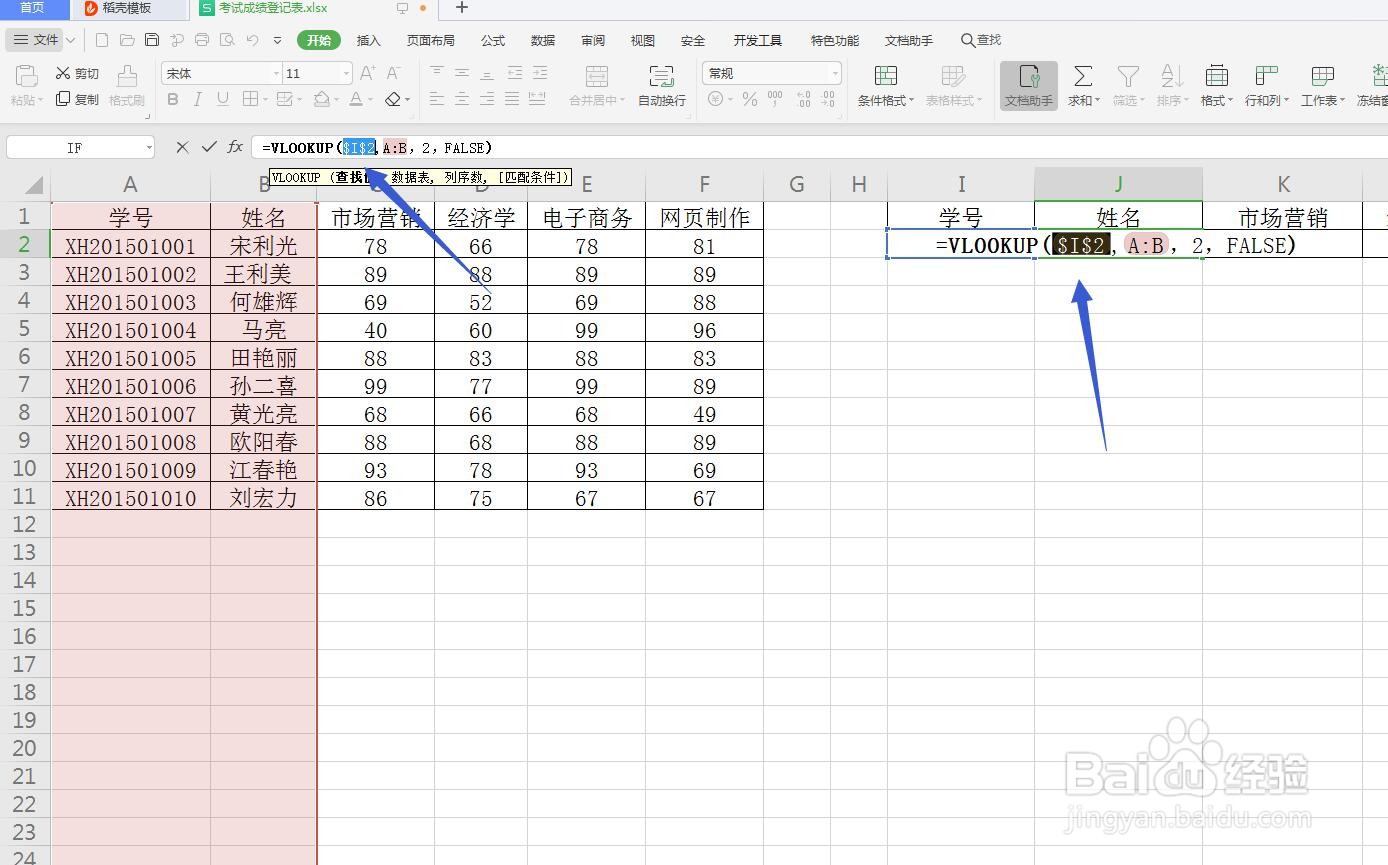Viewport: 1388px width, 865px height.
Task: Increase decimal places icon
Action: pyautogui.click(x=803, y=99)
